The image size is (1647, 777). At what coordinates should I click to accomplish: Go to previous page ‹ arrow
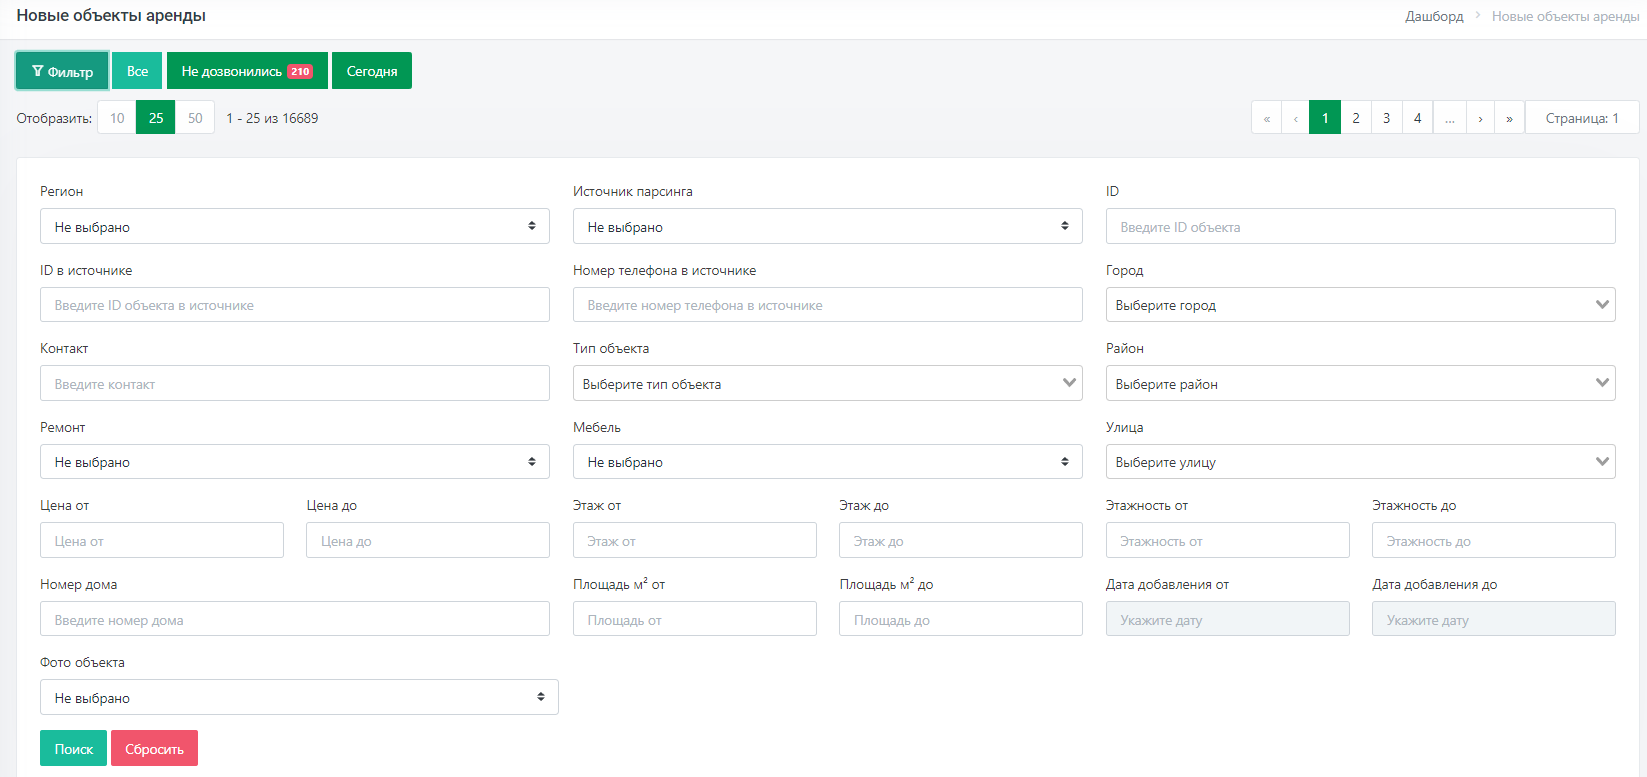point(1296,118)
